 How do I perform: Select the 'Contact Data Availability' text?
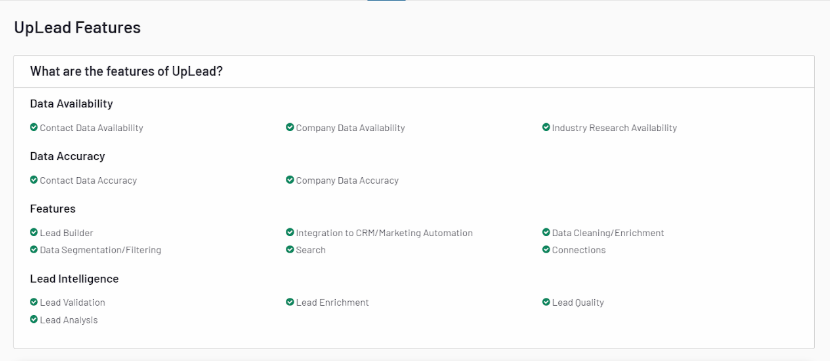[x=92, y=128]
